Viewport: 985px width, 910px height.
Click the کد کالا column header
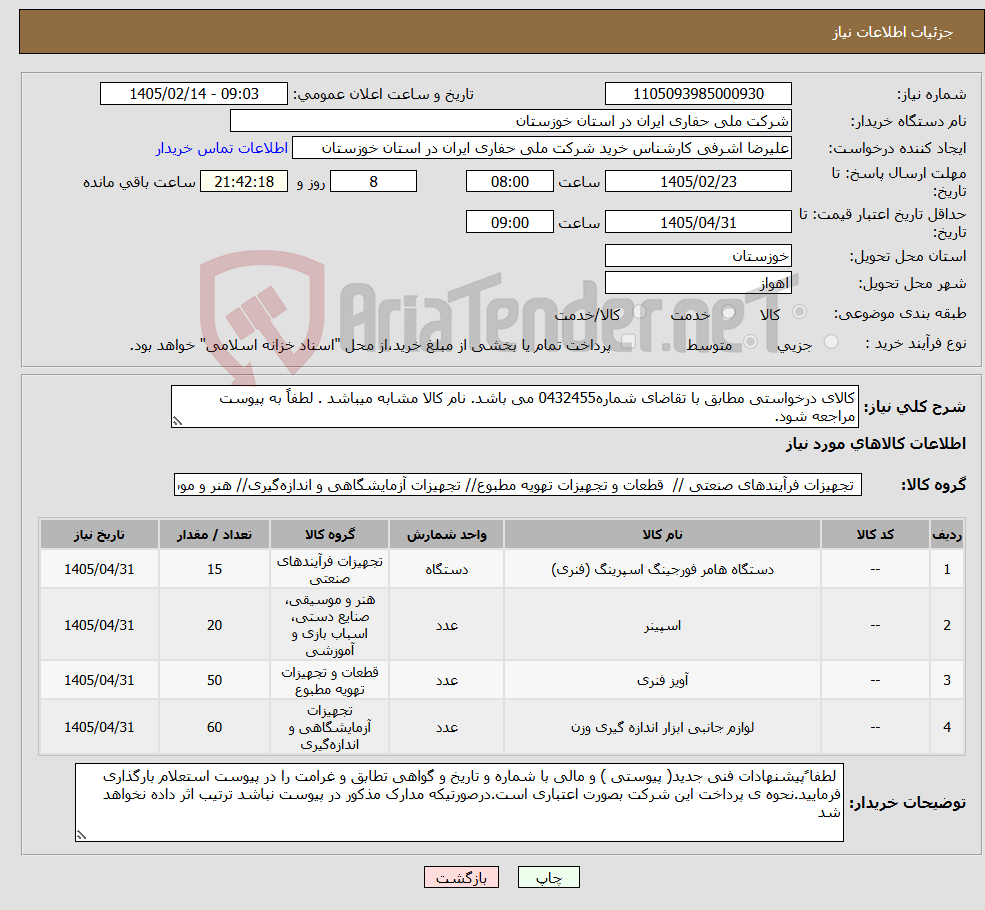point(875,534)
